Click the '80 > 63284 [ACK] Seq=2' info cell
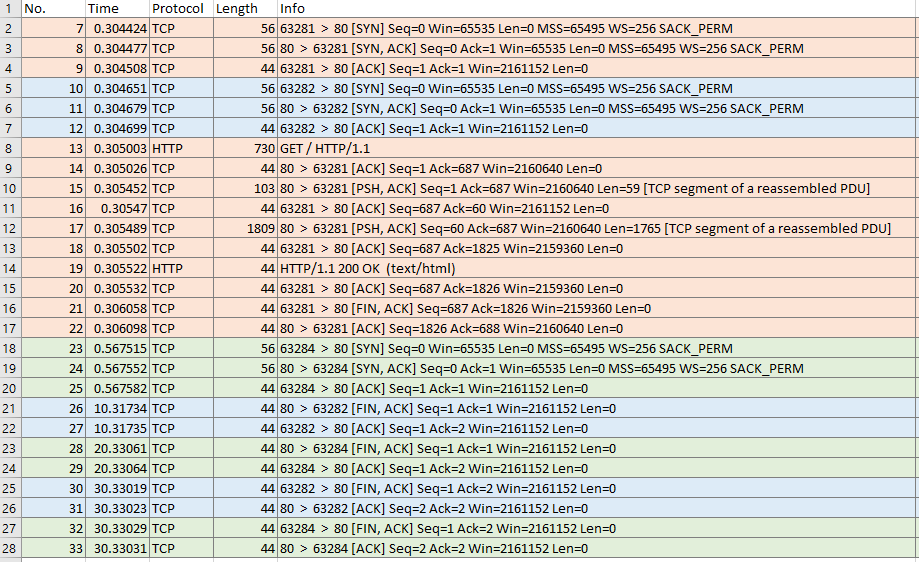Viewport: 919px width, 562px height. pyautogui.click(x=598, y=549)
